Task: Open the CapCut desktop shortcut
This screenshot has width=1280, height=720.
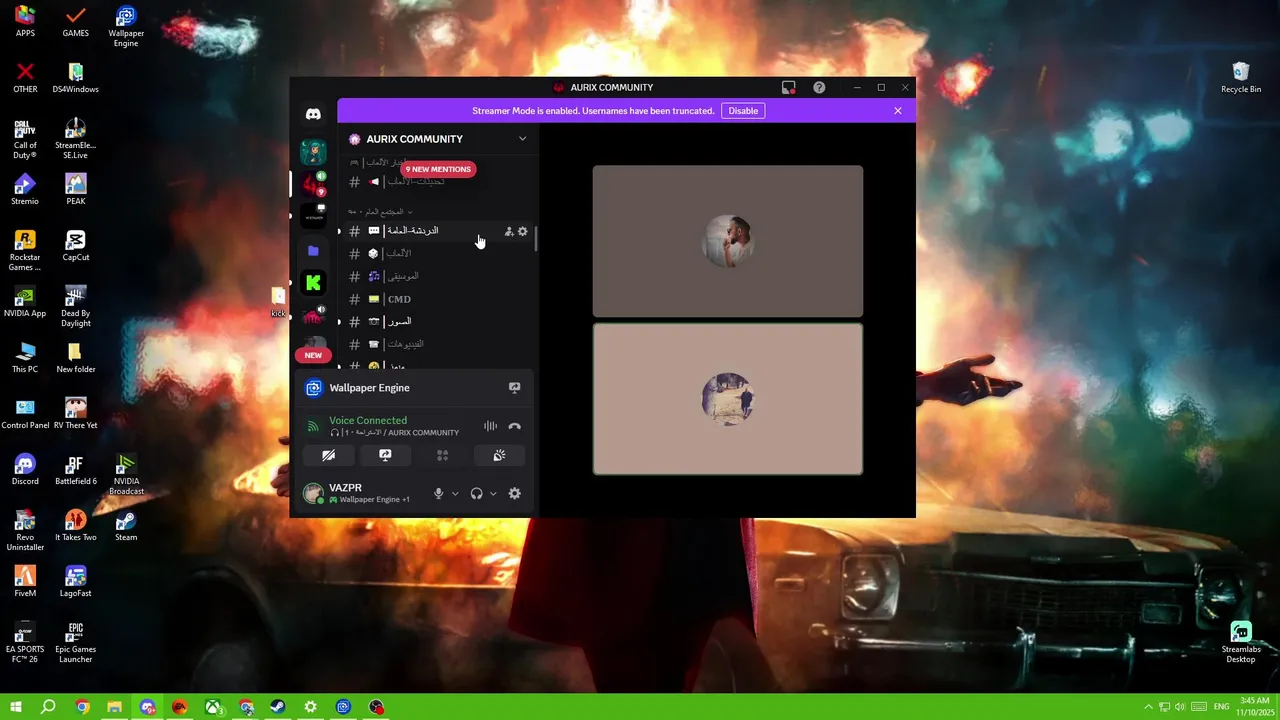Action: [76, 246]
